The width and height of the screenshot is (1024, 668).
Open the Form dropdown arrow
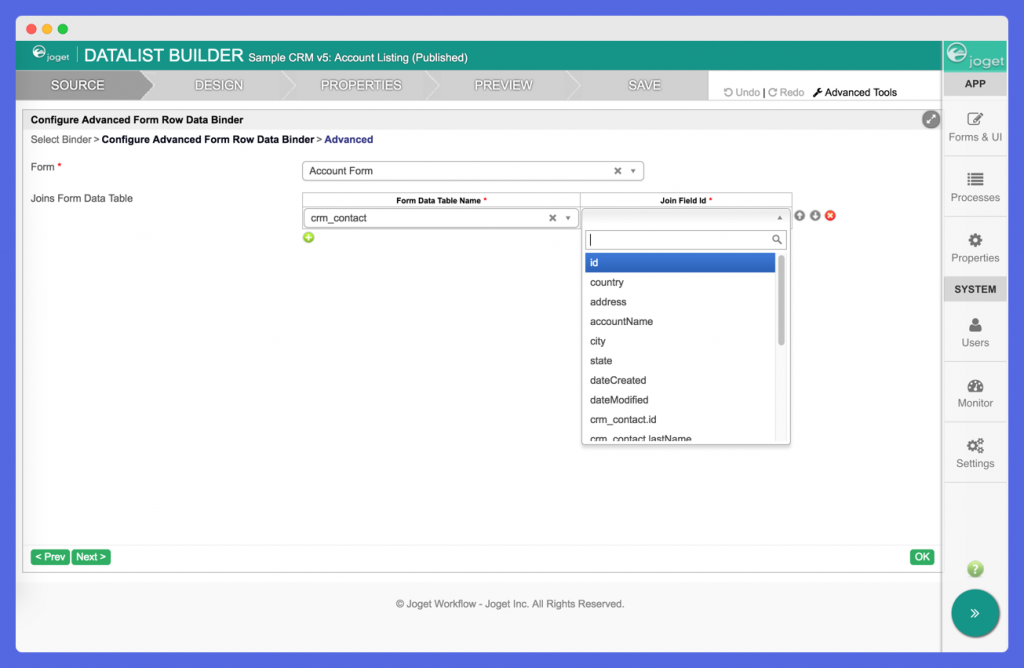pyautogui.click(x=633, y=171)
